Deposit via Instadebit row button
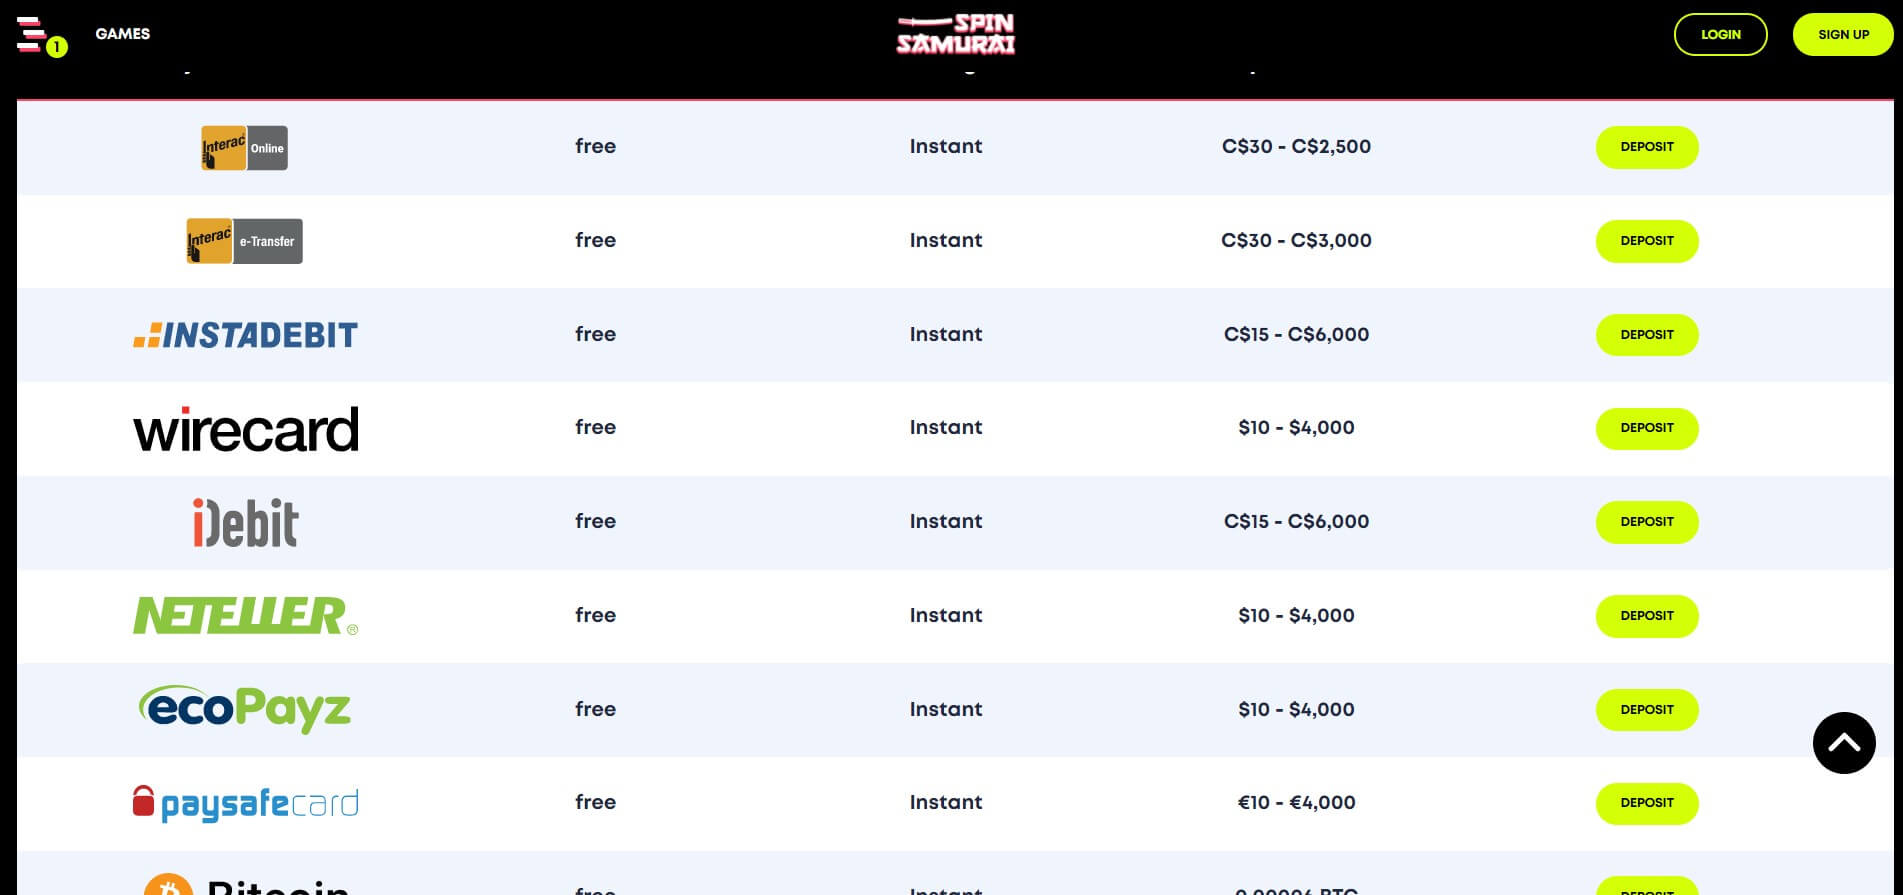 click(x=1647, y=335)
